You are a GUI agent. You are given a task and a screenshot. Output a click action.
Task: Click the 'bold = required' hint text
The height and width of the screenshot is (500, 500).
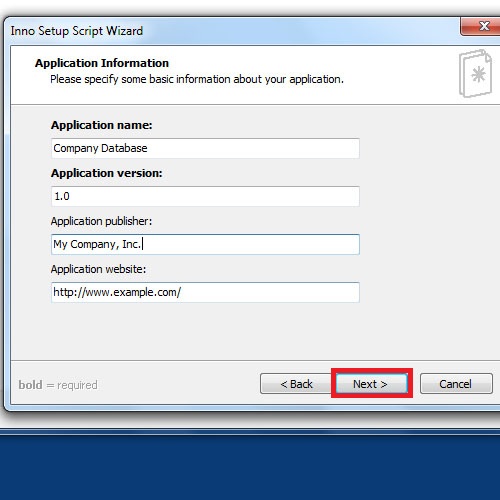tap(58, 385)
